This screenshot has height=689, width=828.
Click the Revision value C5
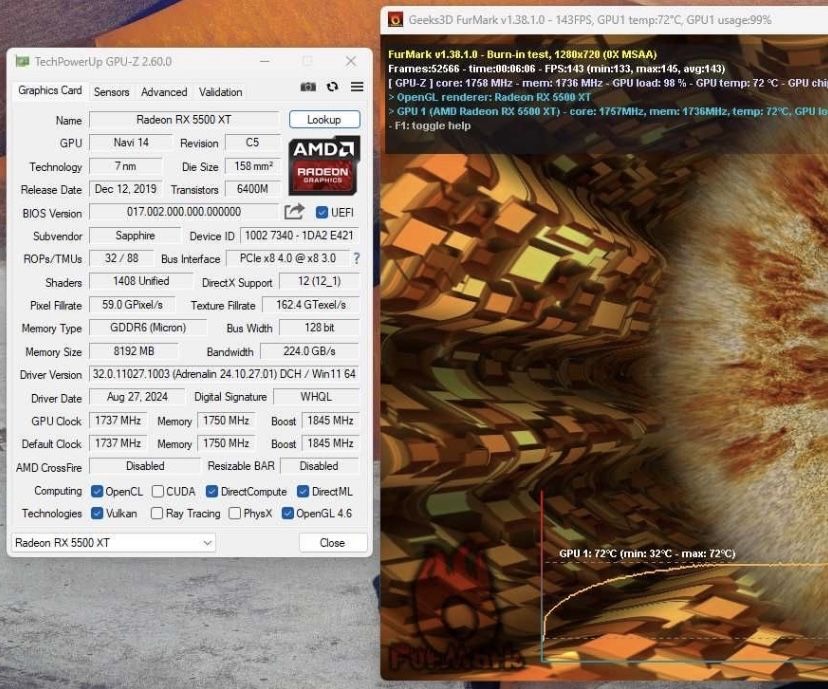coord(252,143)
